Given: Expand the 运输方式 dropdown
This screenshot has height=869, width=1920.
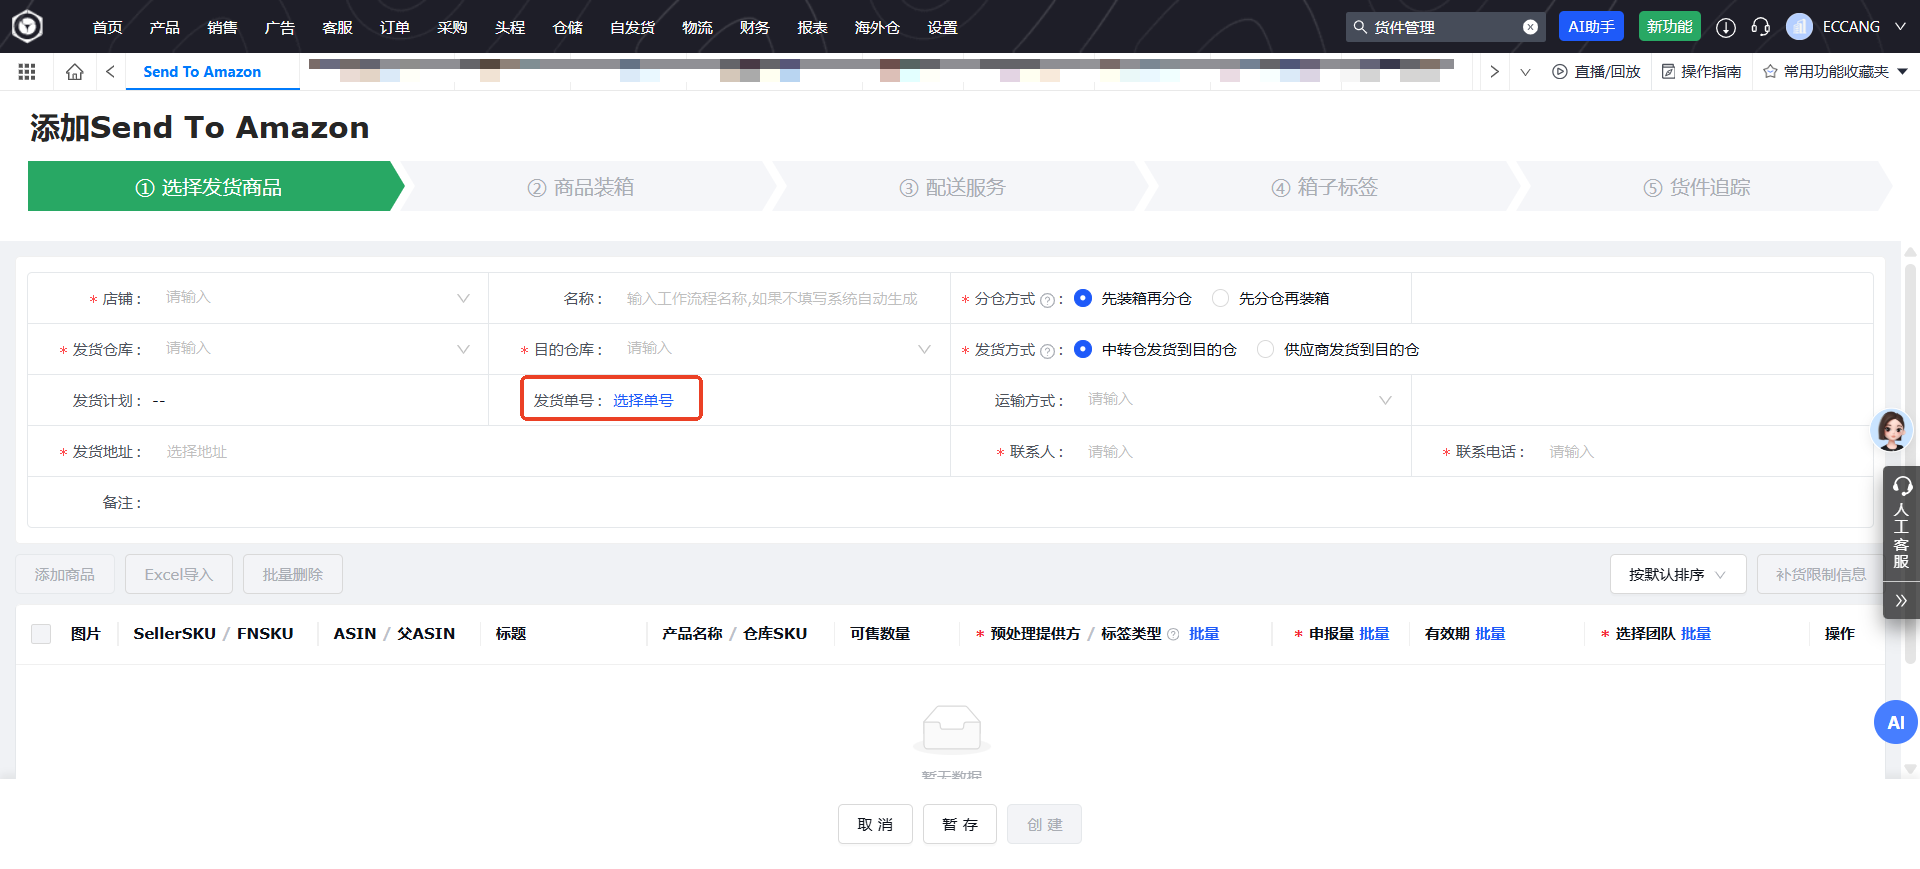Looking at the screenshot, I should pos(1385,400).
